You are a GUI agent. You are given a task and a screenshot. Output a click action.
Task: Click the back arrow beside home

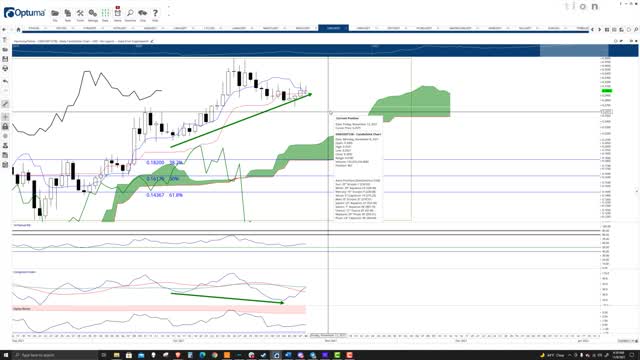pos(4,29)
